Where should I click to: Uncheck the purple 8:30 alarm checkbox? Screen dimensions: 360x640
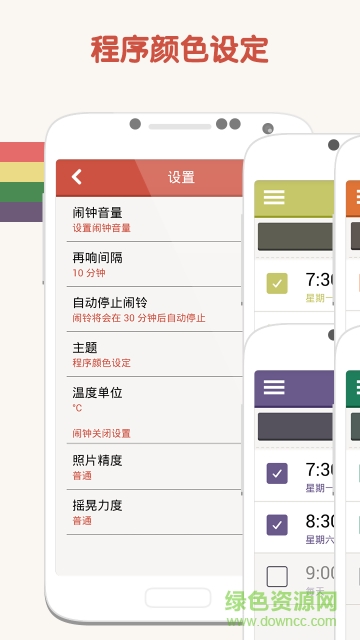(x=277, y=525)
